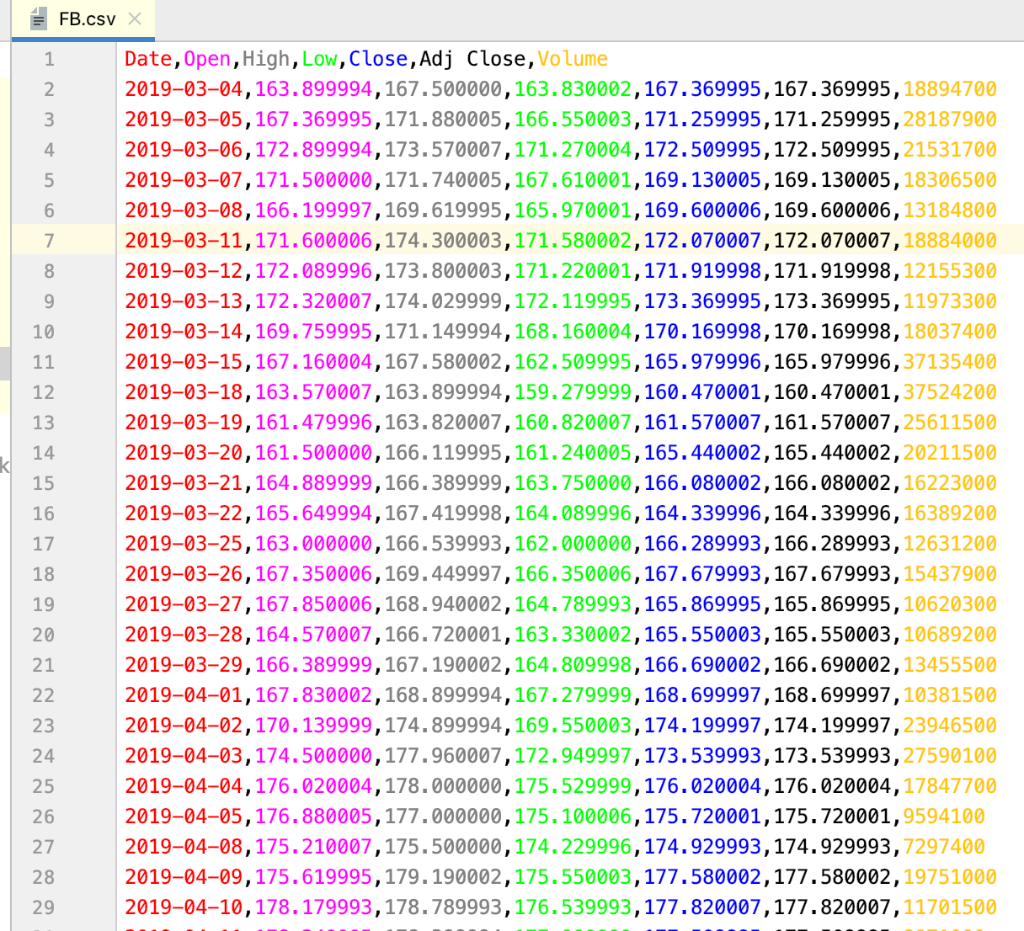Image resolution: width=1024 pixels, height=931 pixels.
Task: Click volume value 11701500
Action: [x=950, y=907]
